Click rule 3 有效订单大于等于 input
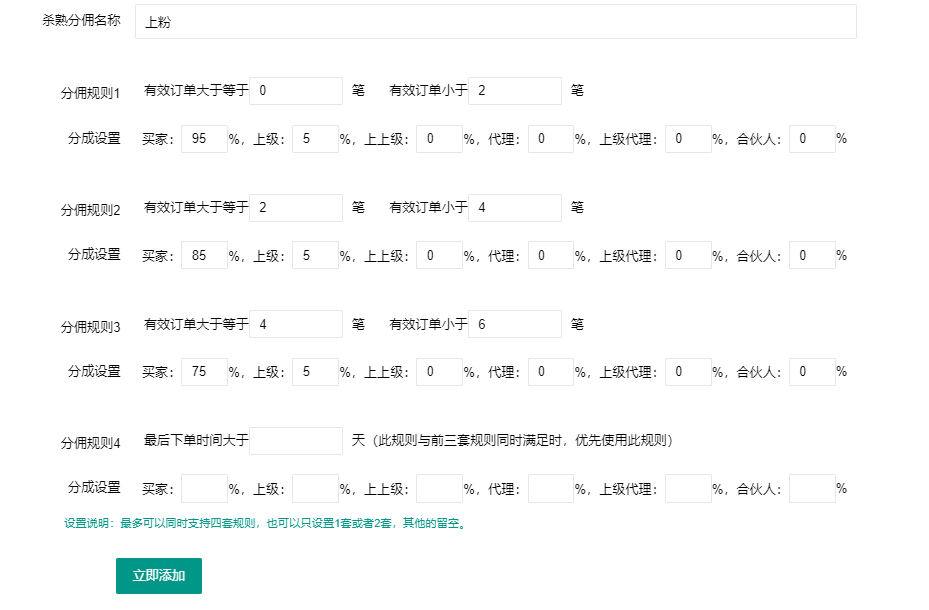The image size is (929, 610). coord(296,324)
